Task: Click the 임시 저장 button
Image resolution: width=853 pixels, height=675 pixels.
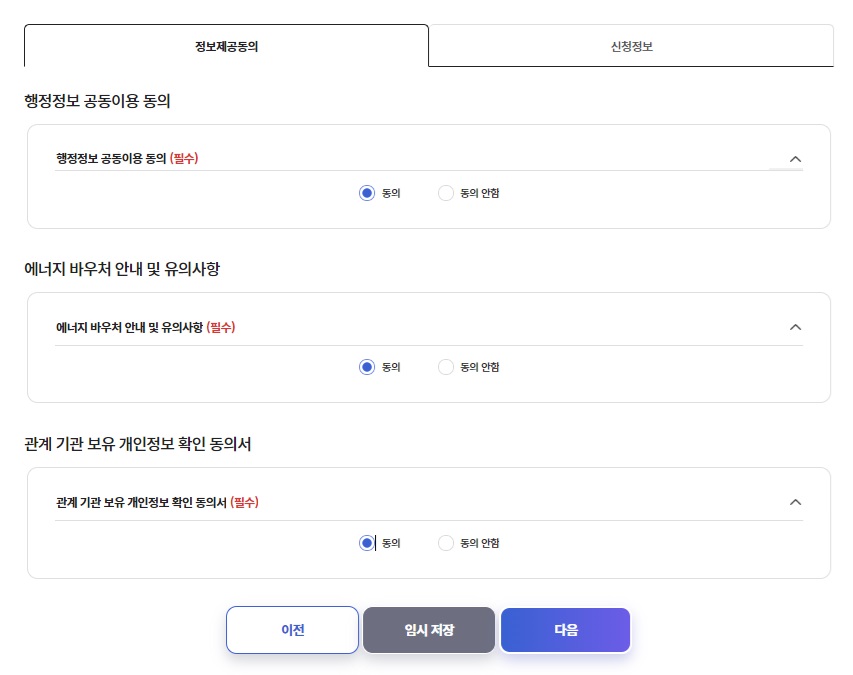Action: click(429, 630)
